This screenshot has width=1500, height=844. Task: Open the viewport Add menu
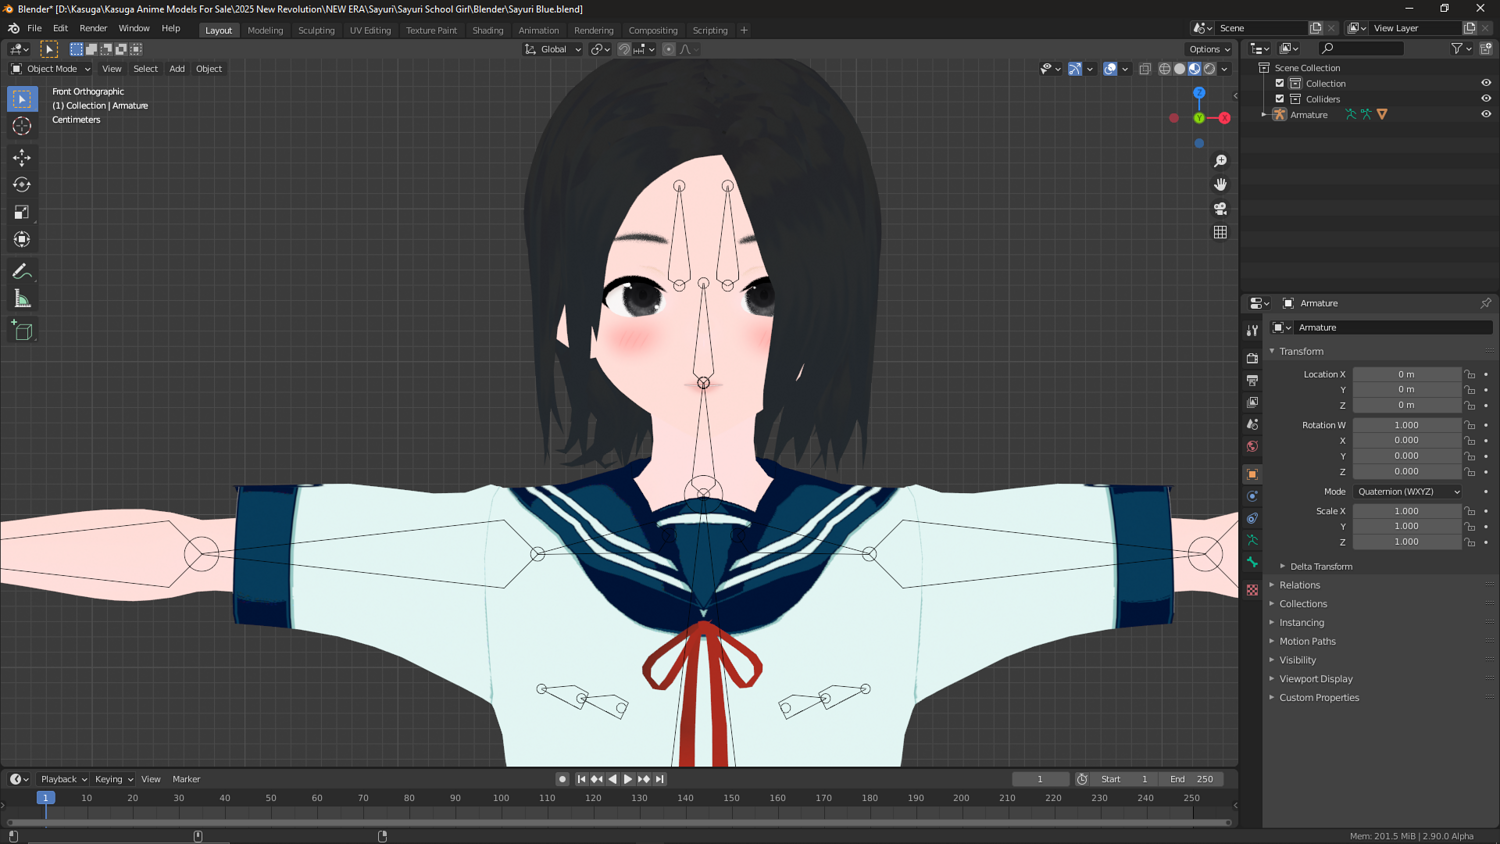(x=177, y=69)
